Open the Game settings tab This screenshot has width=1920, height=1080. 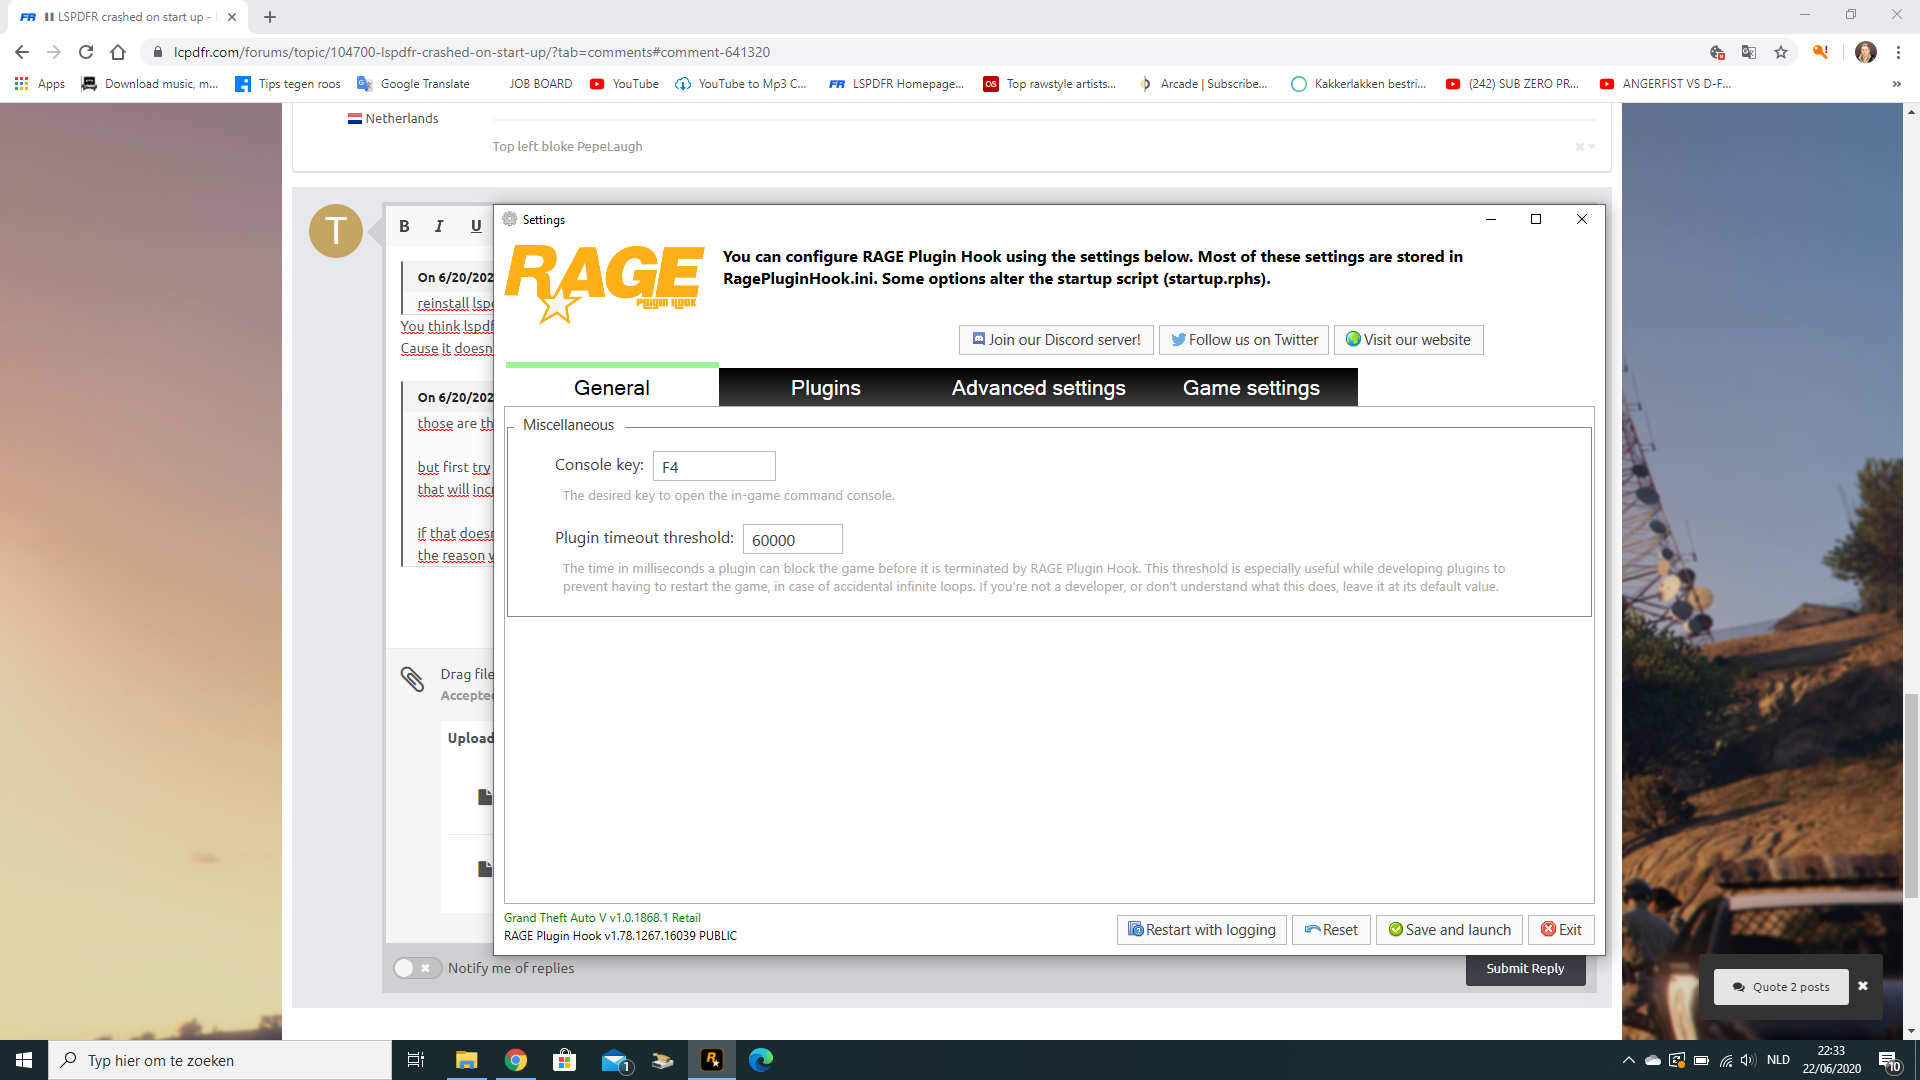tap(1250, 388)
